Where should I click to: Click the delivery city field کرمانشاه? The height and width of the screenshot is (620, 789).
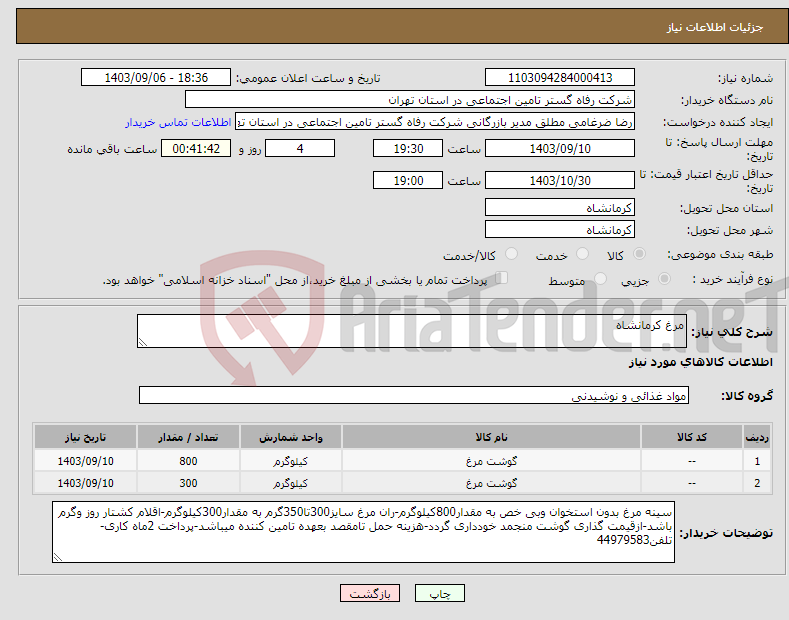coord(560,229)
